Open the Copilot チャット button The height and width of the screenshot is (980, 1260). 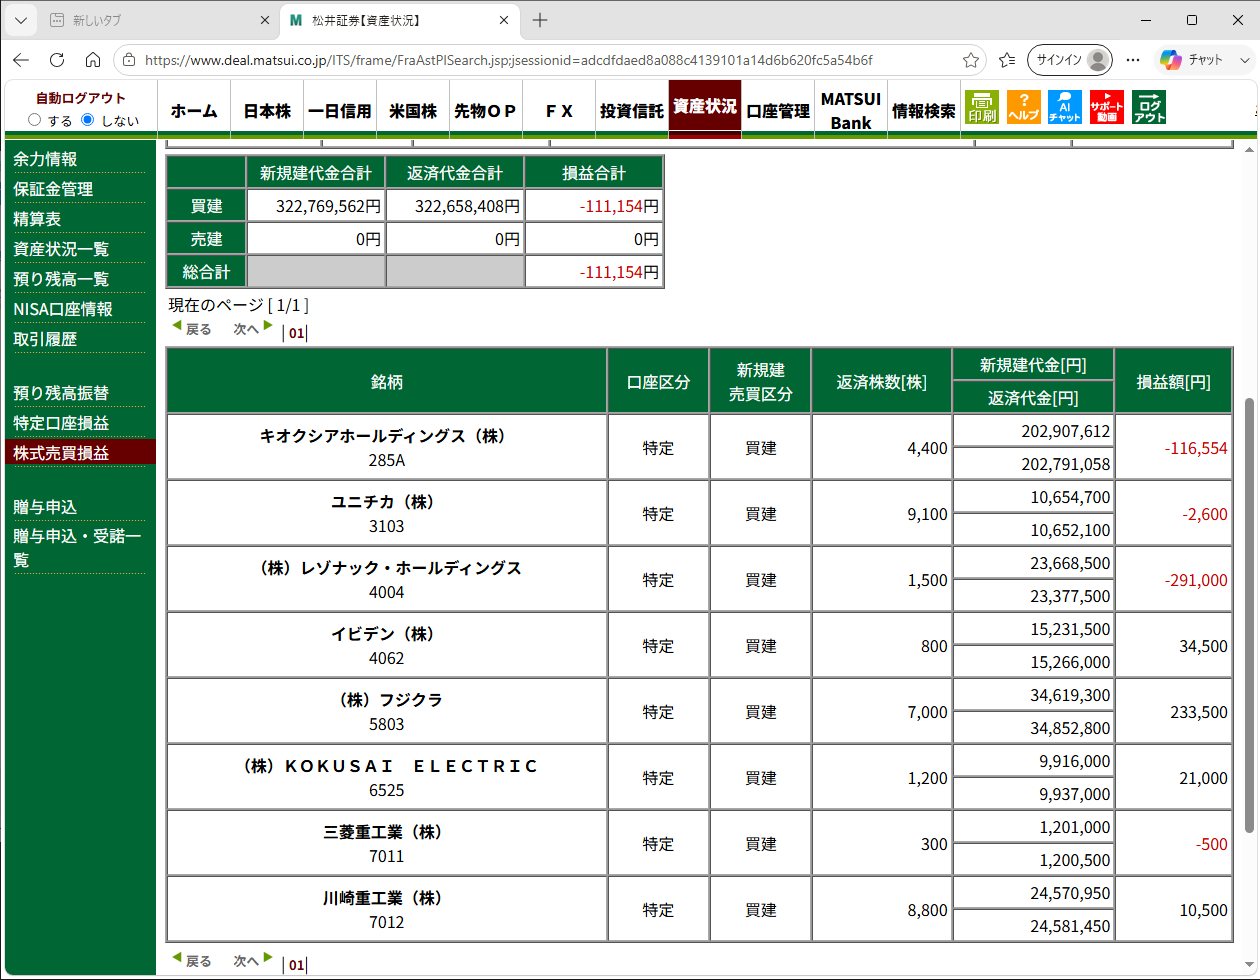coord(1192,60)
